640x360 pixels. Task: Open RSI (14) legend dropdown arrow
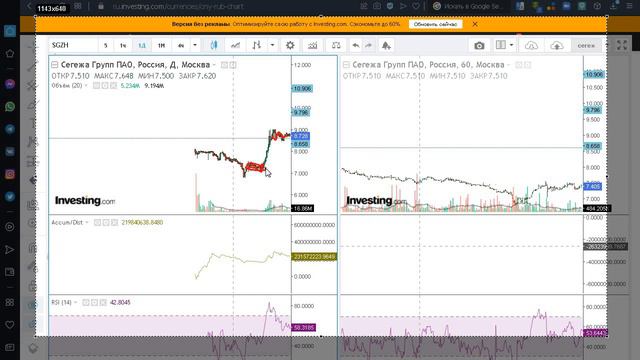76,302
